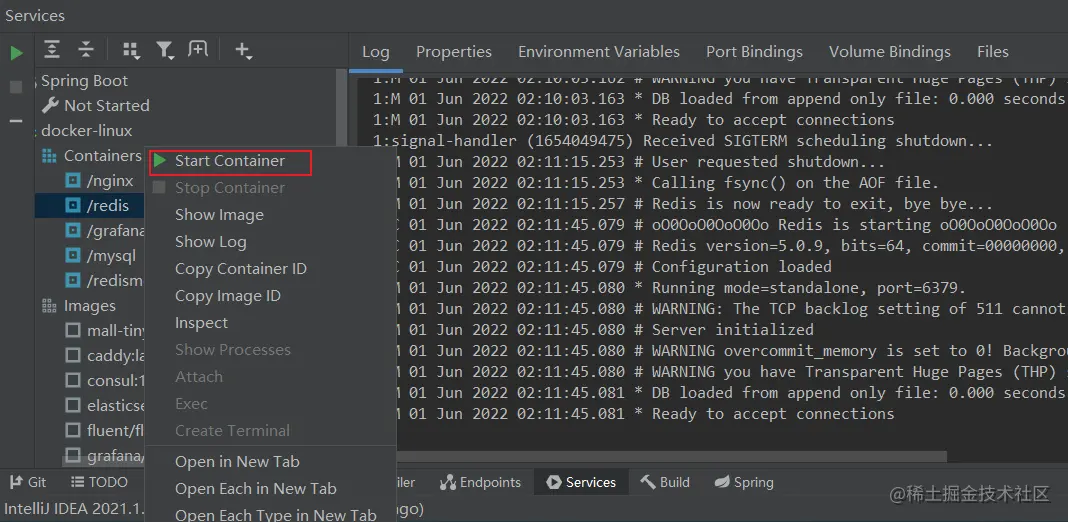Select the /mysql container

(111, 256)
